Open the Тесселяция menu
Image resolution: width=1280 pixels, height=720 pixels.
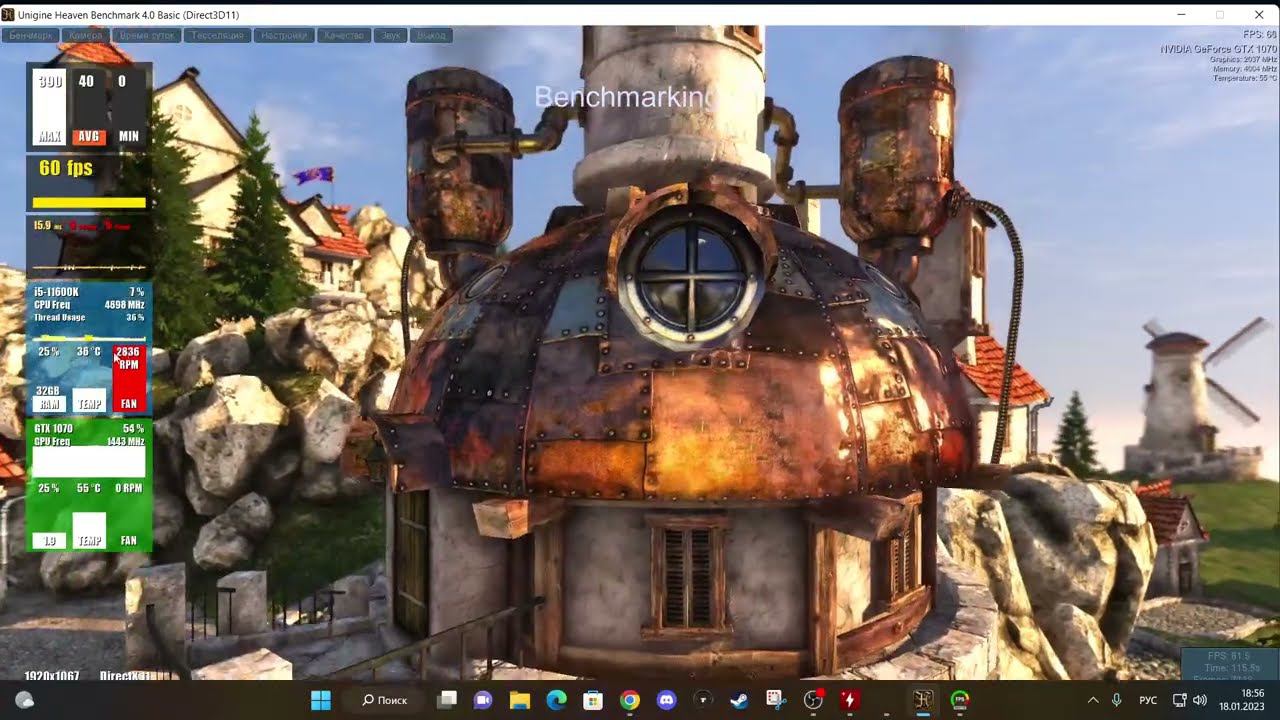(217, 35)
